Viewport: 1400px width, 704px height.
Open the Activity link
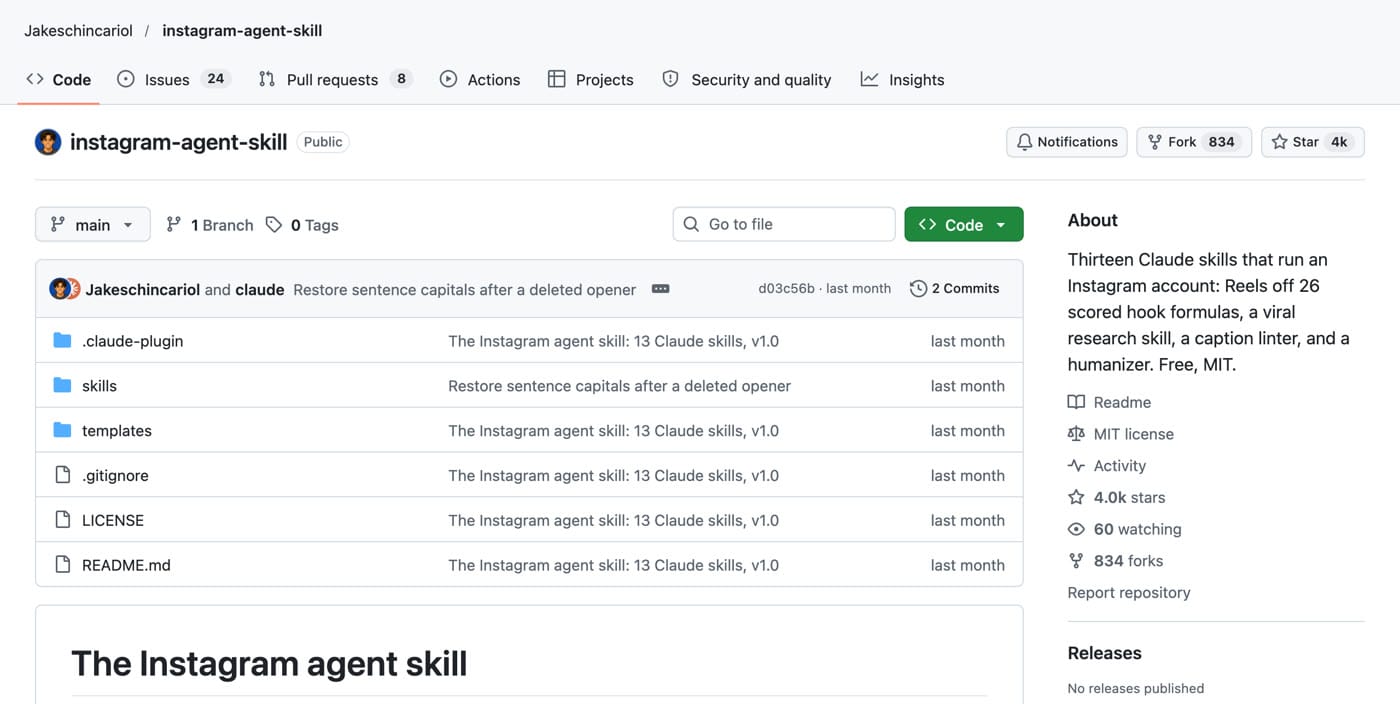[1107, 466]
